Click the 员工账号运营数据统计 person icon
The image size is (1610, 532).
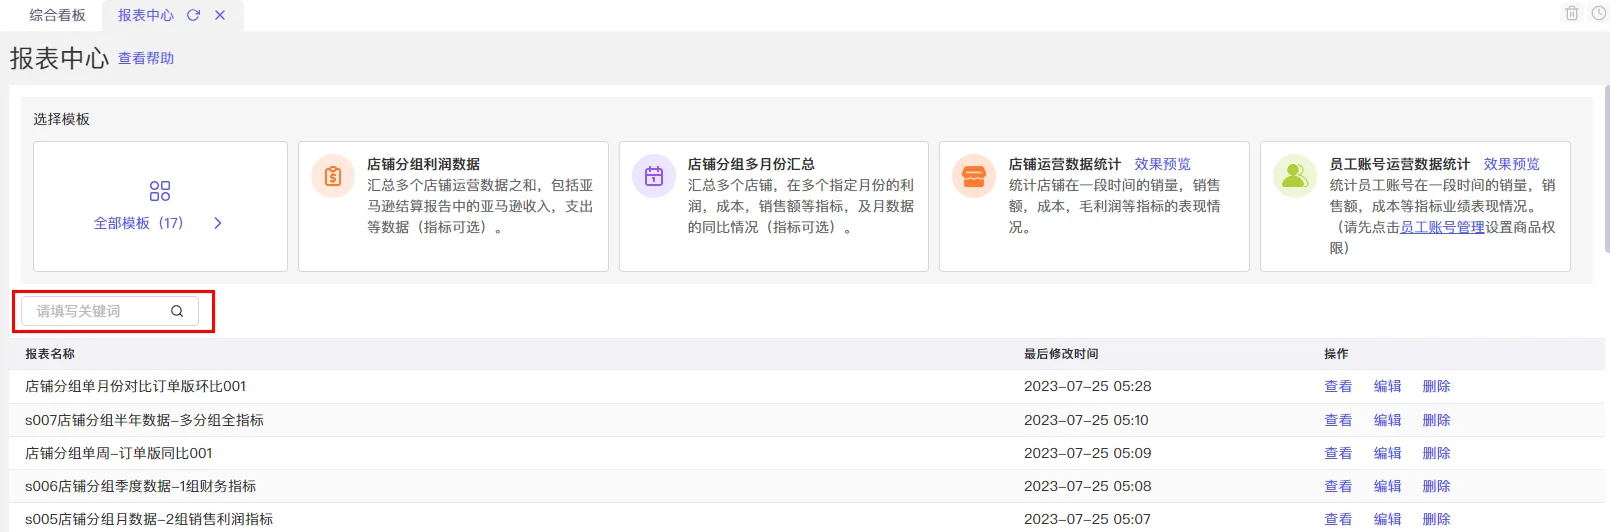(x=1295, y=176)
